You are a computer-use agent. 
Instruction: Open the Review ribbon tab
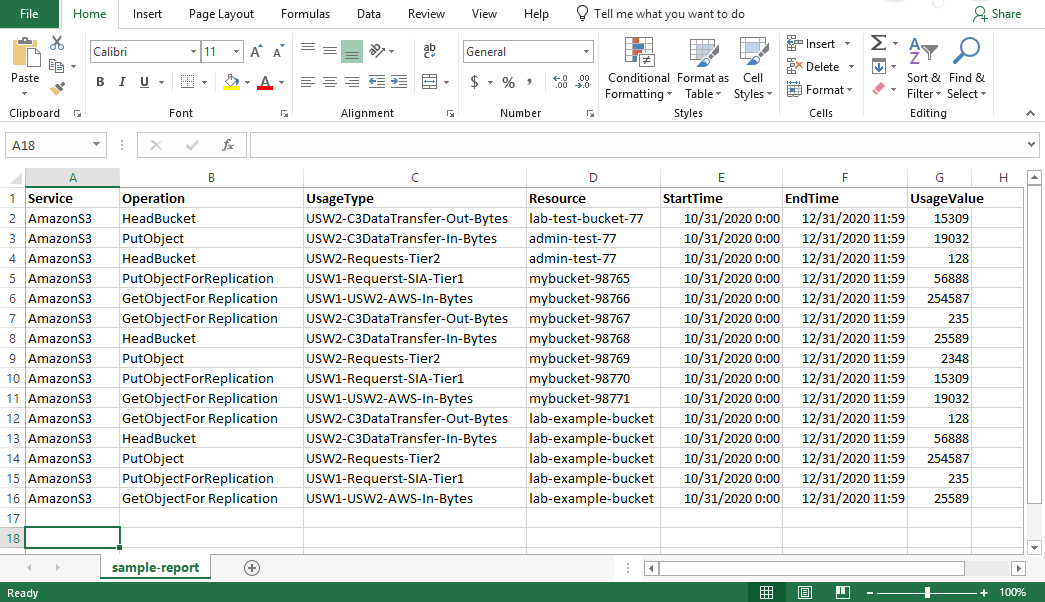pyautogui.click(x=426, y=14)
